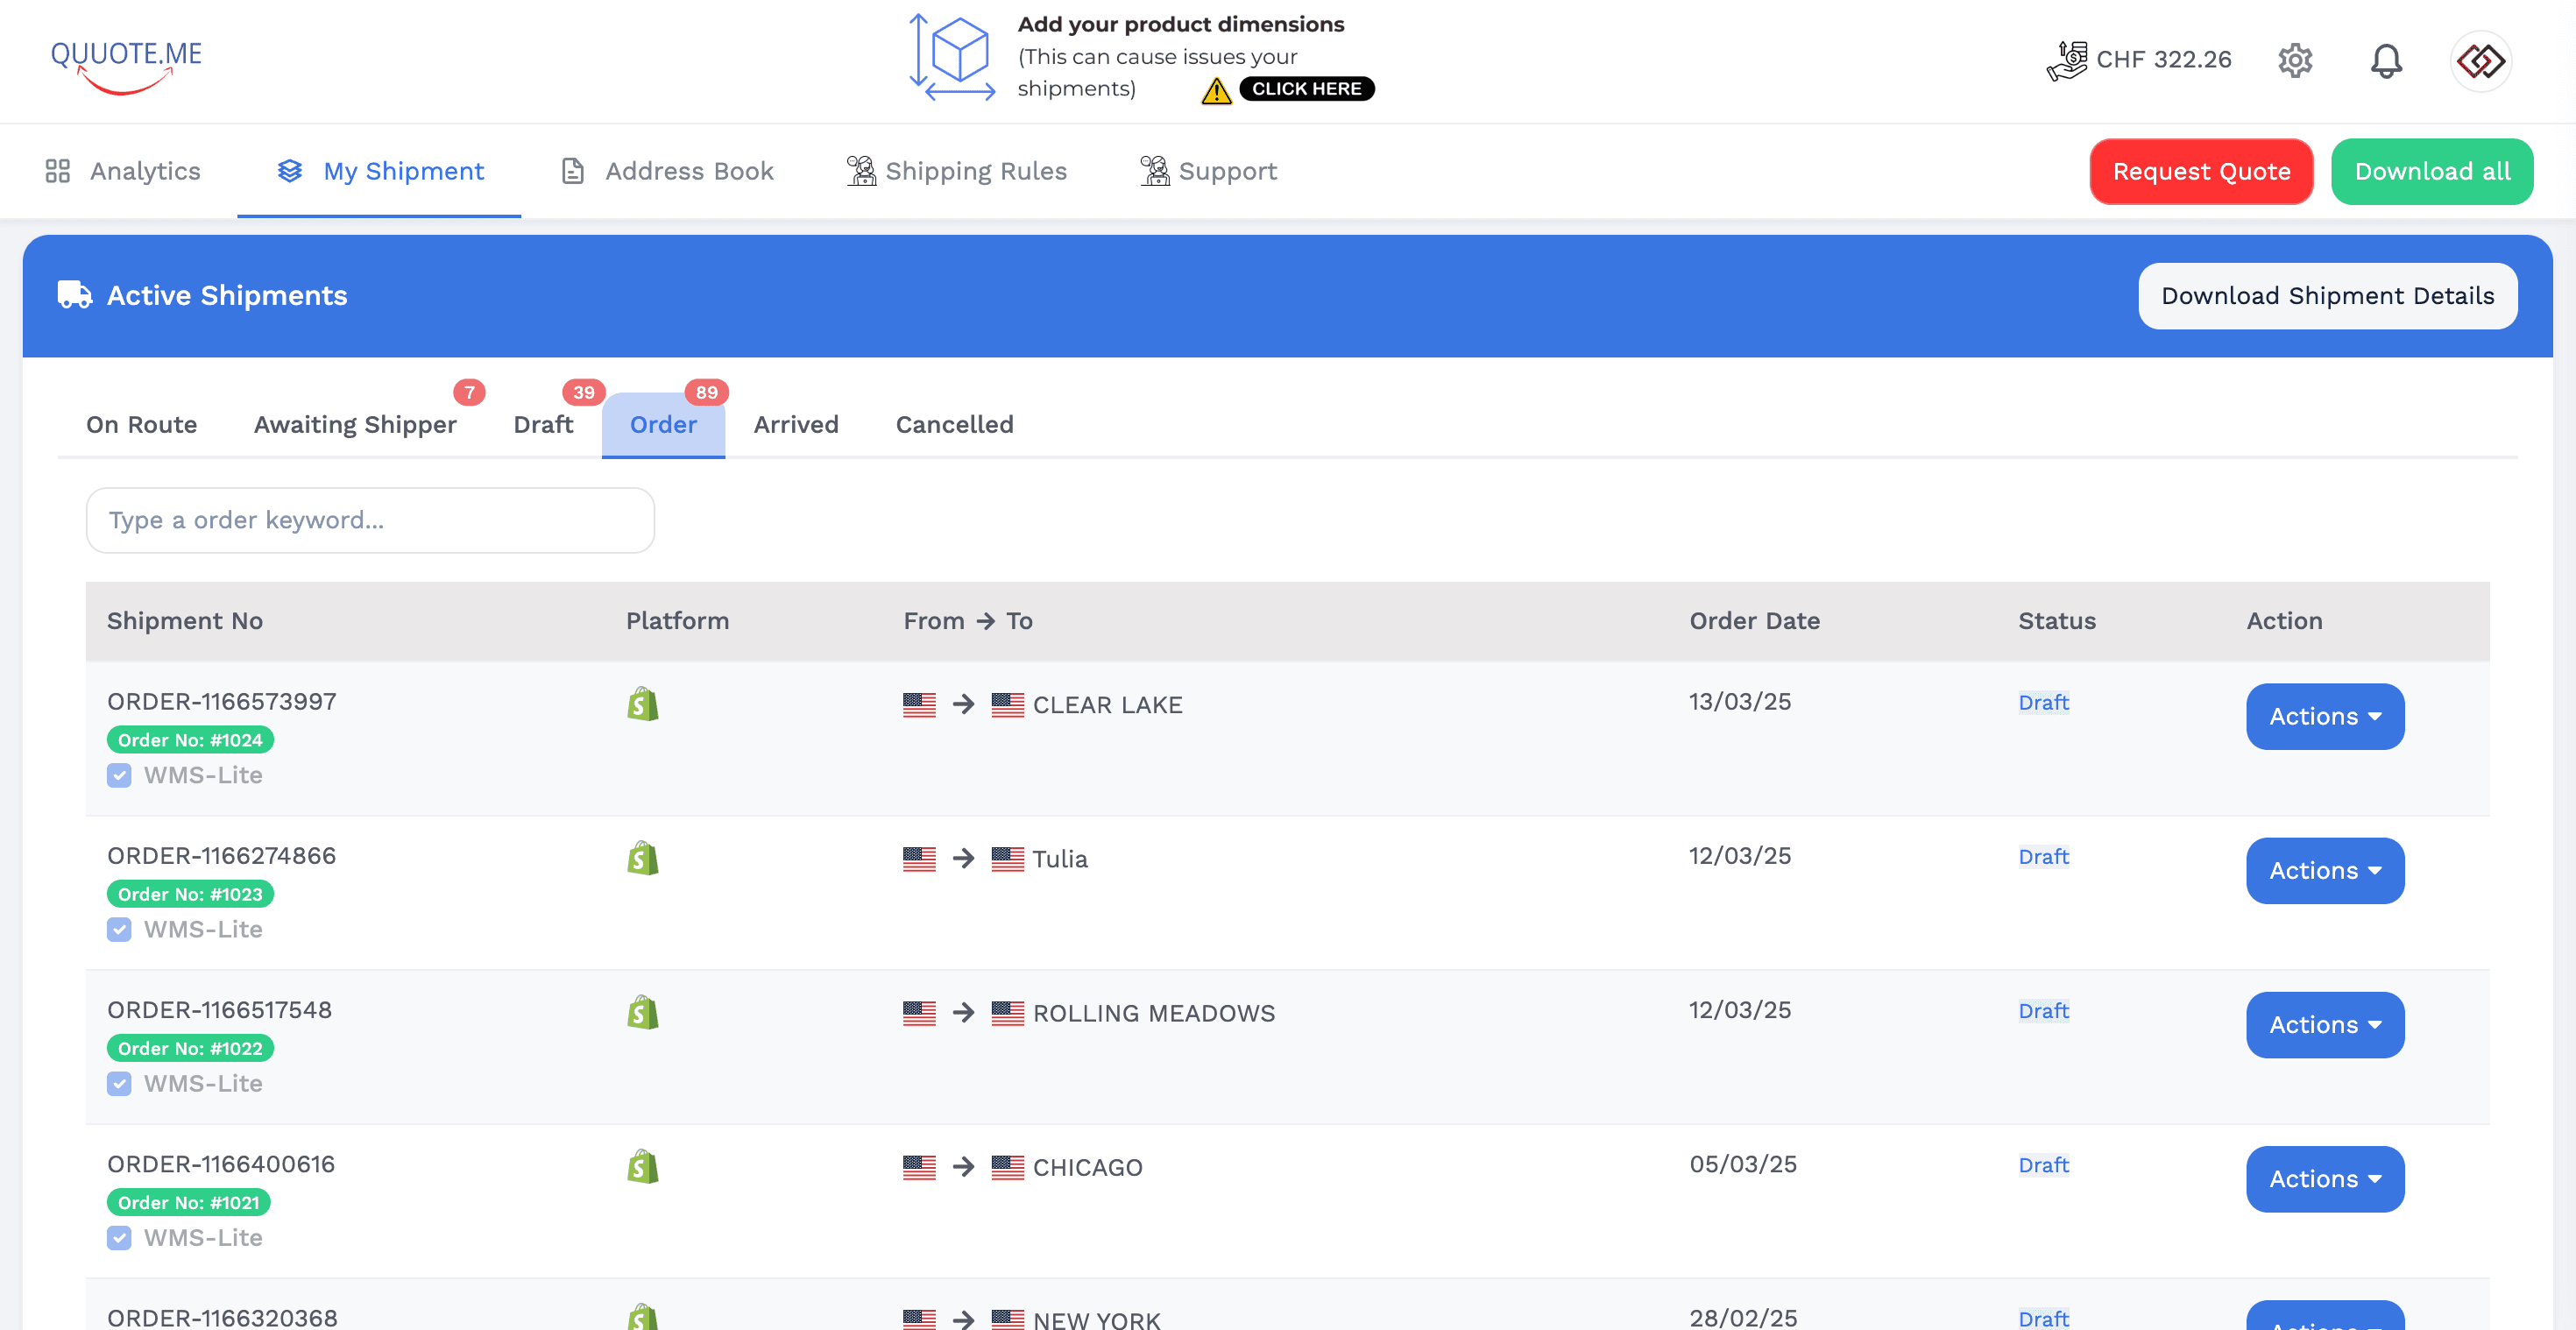Click the notification bell icon
The width and height of the screenshot is (2576, 1330).
2385,60
